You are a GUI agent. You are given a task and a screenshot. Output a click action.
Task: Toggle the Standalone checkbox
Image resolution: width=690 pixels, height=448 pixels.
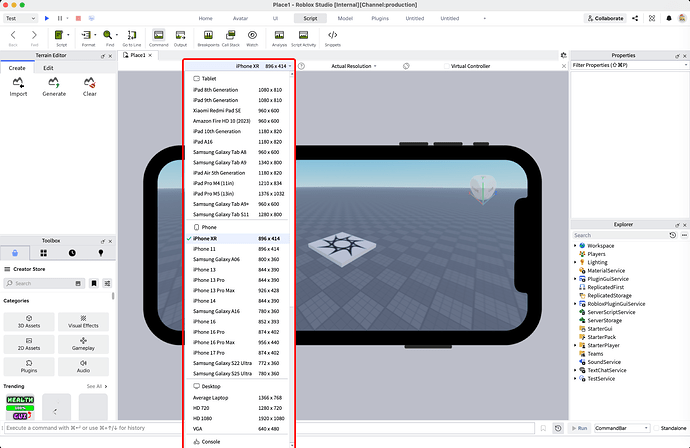coord(657,428)
